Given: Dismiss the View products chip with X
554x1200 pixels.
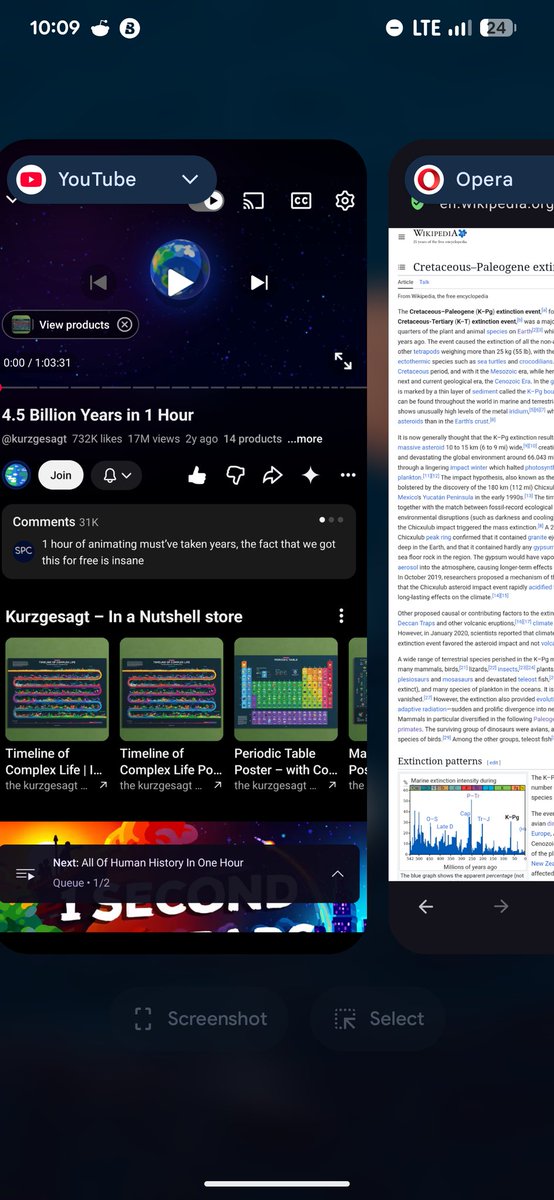Looking at the screenshot, I should click(x=124, y=325).
